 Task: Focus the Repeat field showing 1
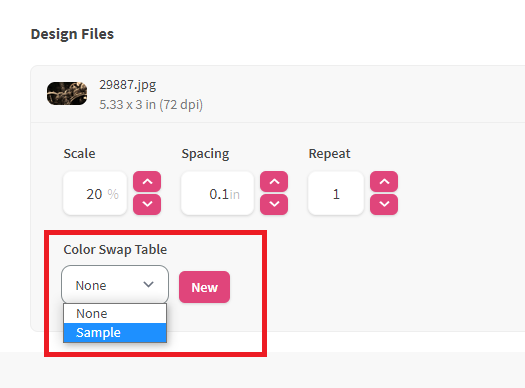(336, 193)
